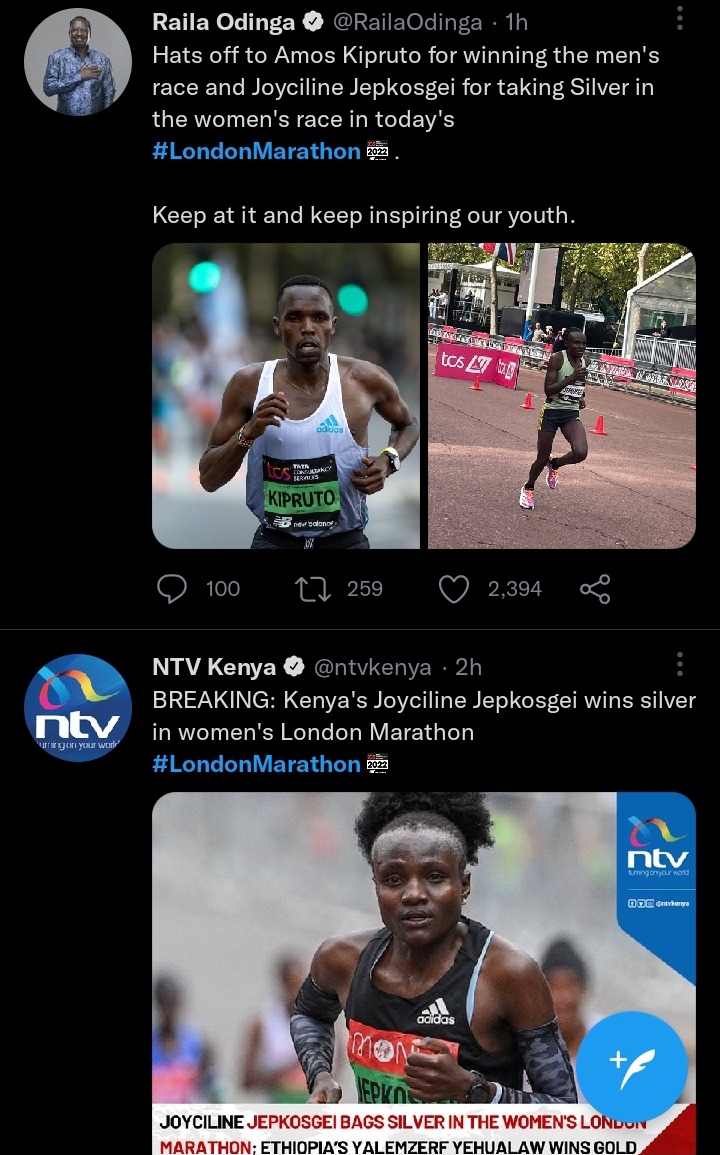View the Amos Kipruto running photo
Image resolution: width=720 pixels, height=1155 pixels.
(x=286, y=396)
